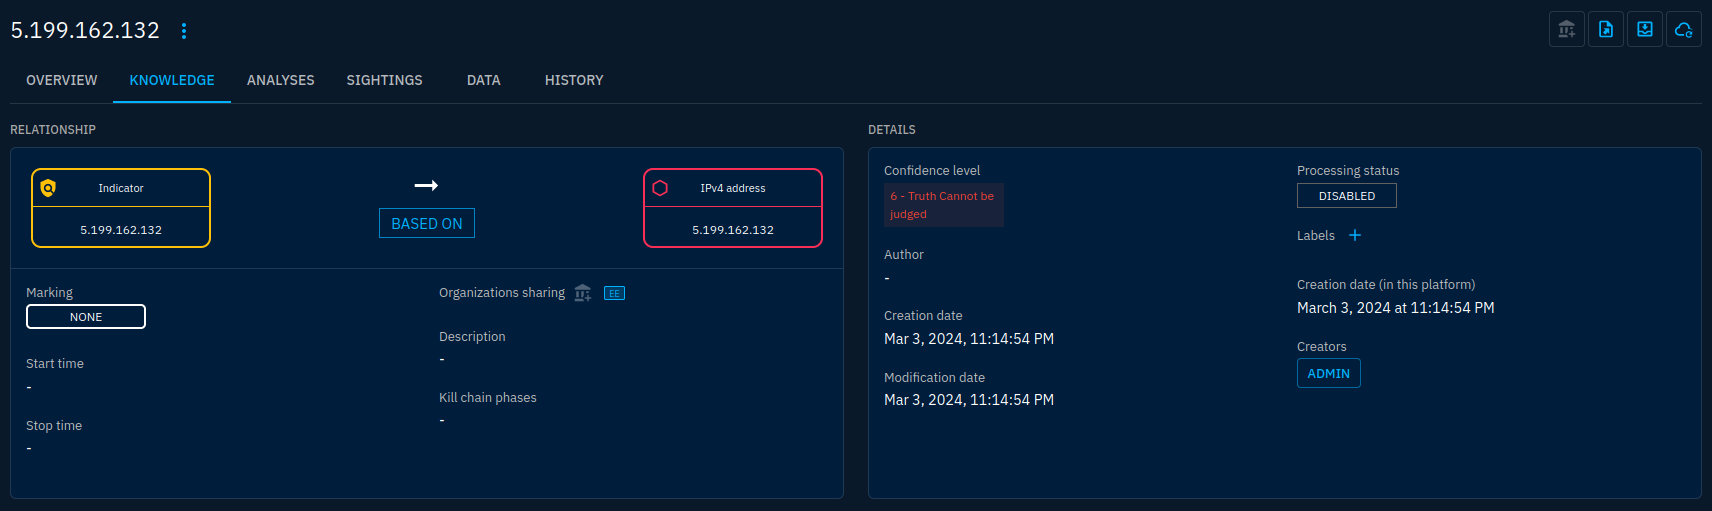Open the three-dot menu beside 5.199.162.132 title
This screenshot has width=1712, height=511.
[184, 31]
